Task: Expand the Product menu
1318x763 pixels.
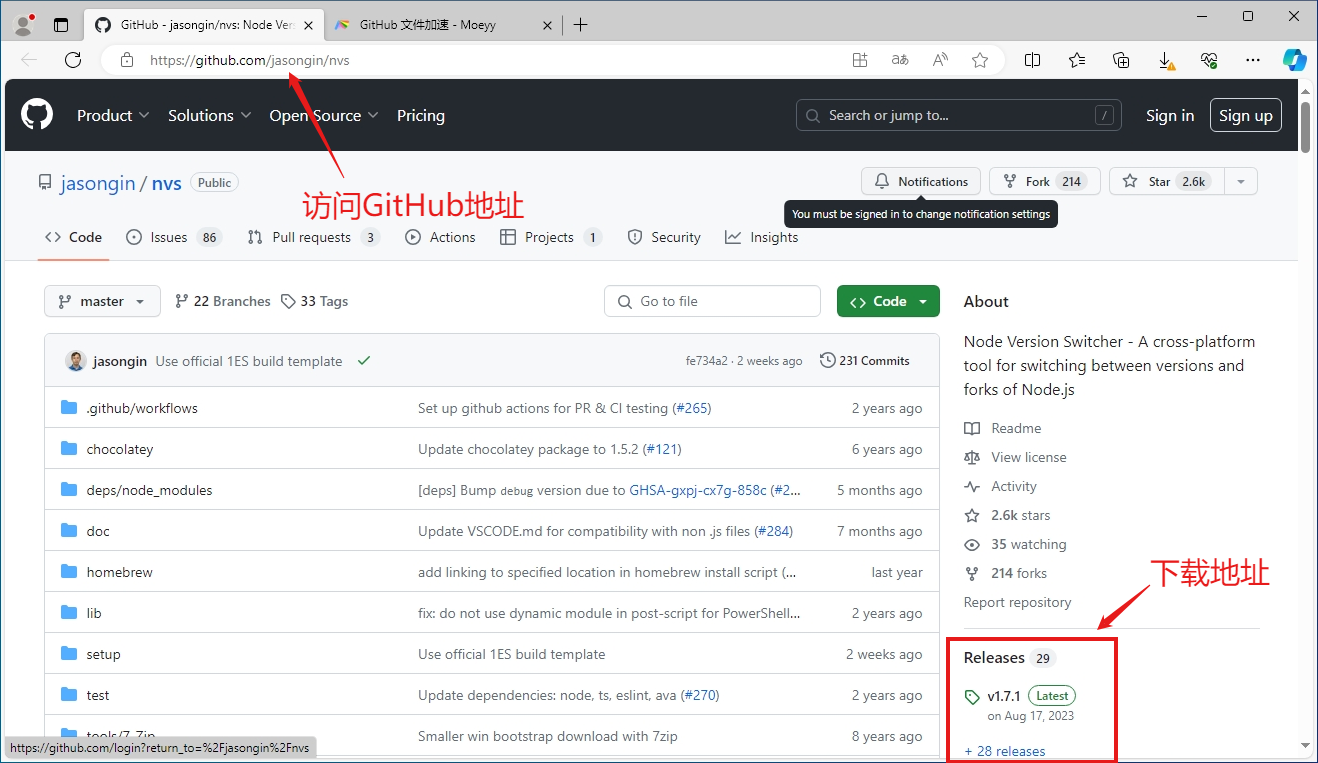Action: click(113, 115)
